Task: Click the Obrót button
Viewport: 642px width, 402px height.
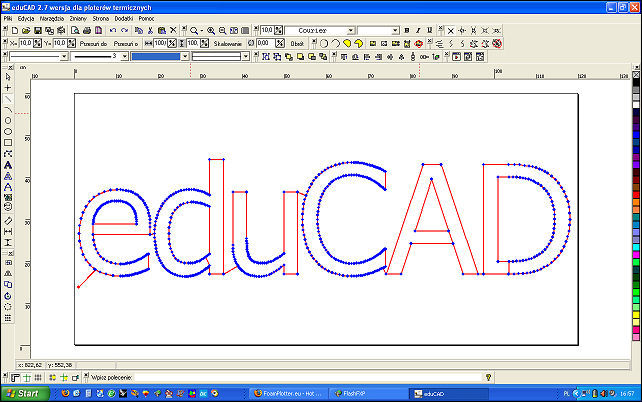Action: point(297,43)
